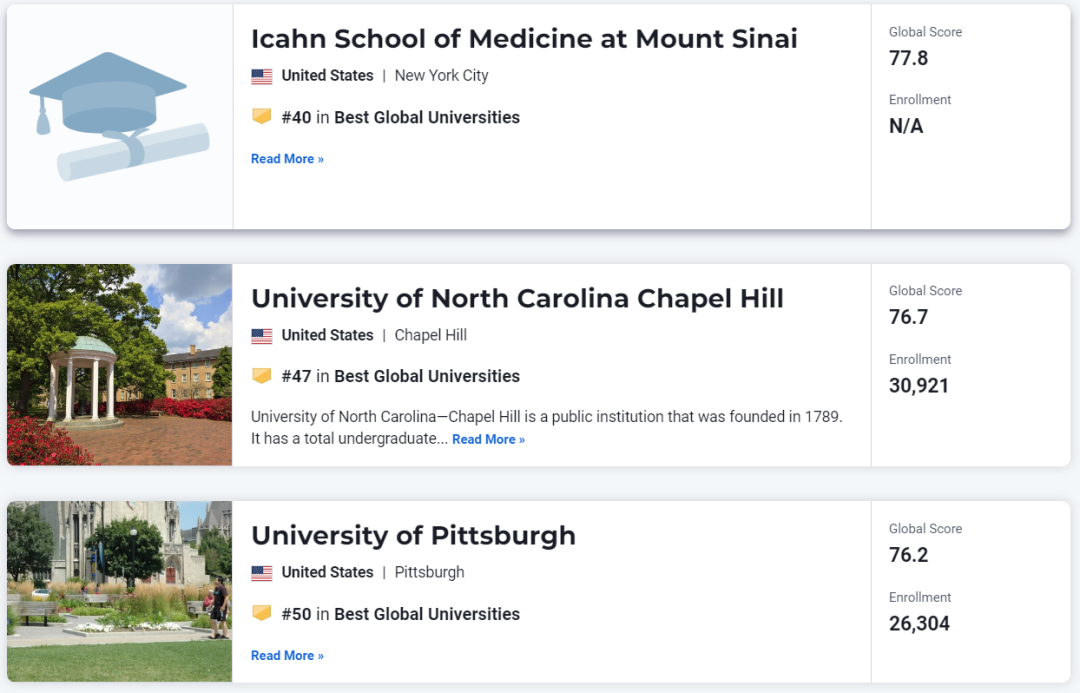
Task: Open University of Pittsburgh title link
Action: pos(413,536)
